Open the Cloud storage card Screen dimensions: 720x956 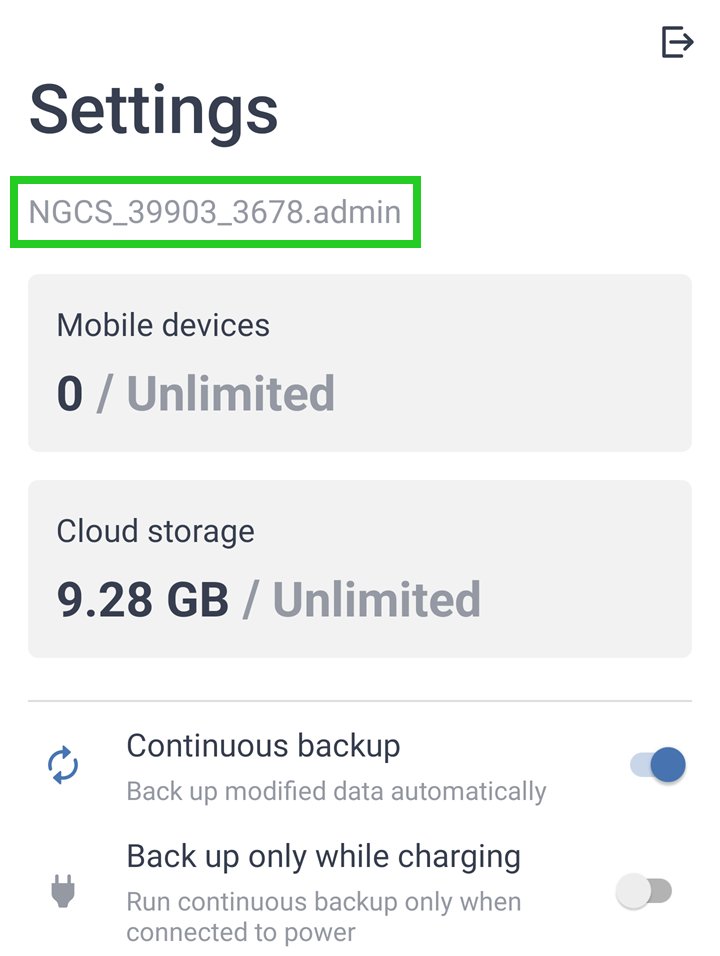point(360,569)
